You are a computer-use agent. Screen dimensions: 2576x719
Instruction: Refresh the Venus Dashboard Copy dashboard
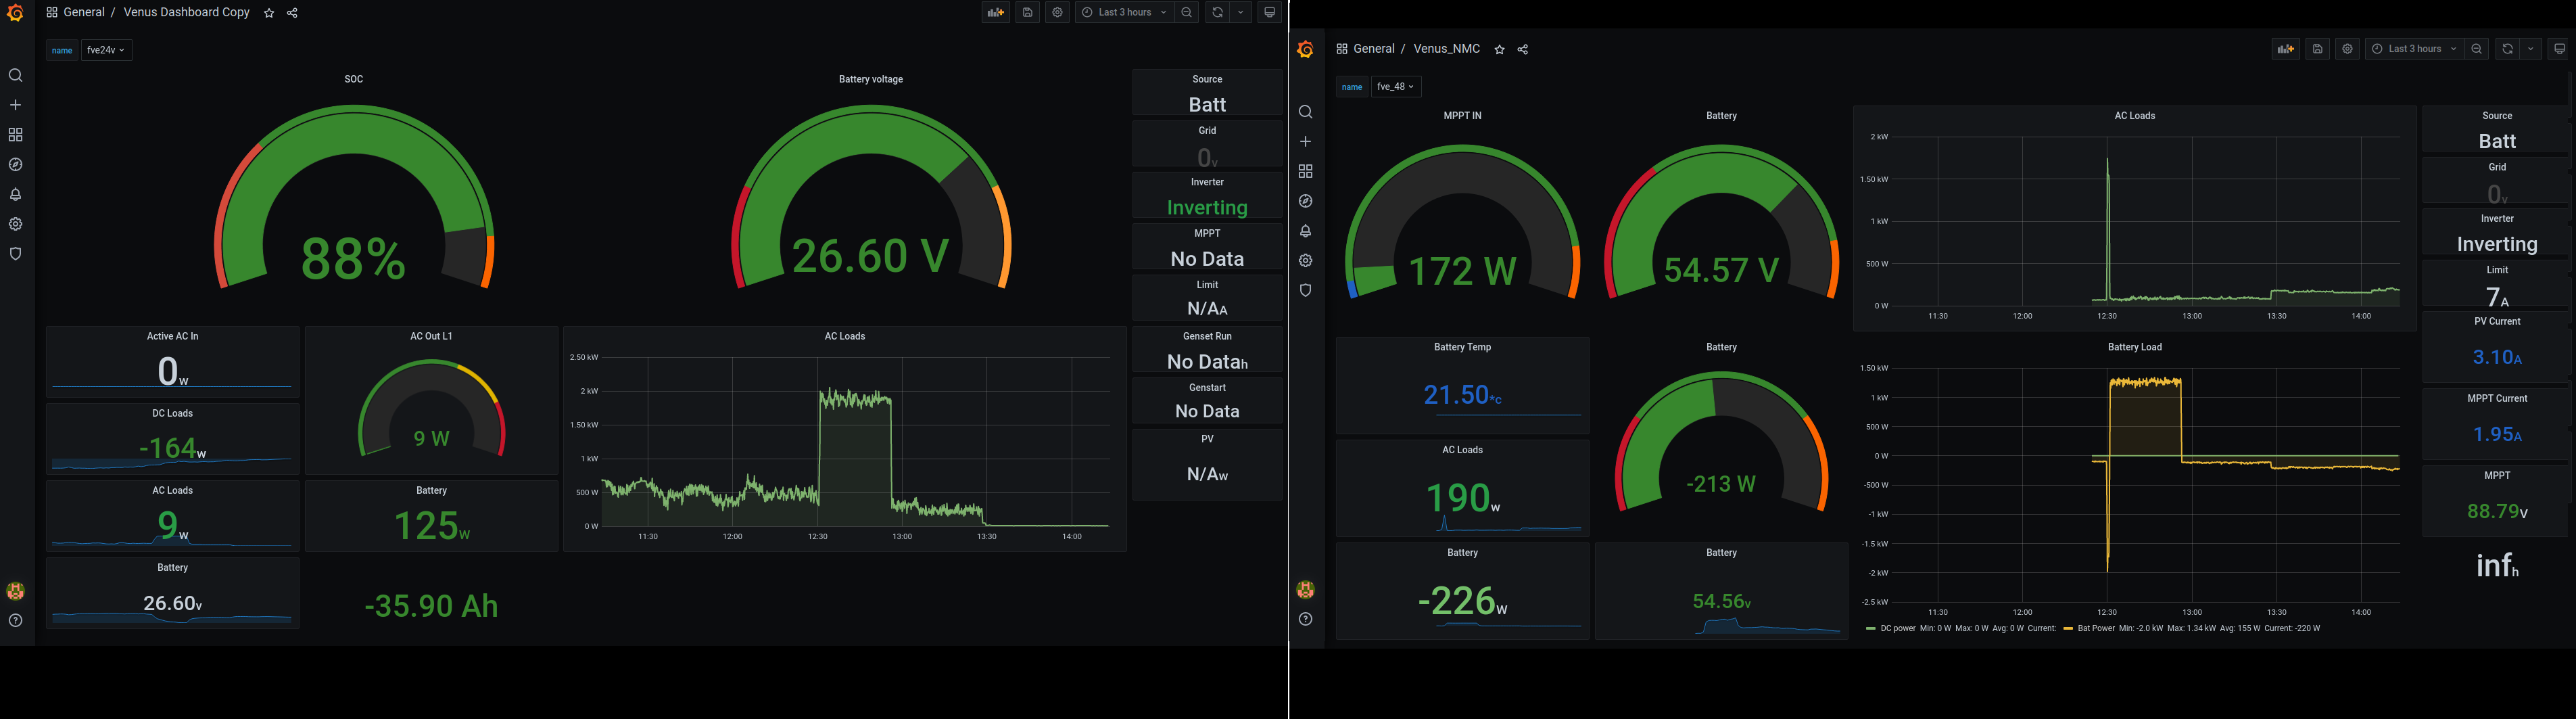(x=1217, y=13)
